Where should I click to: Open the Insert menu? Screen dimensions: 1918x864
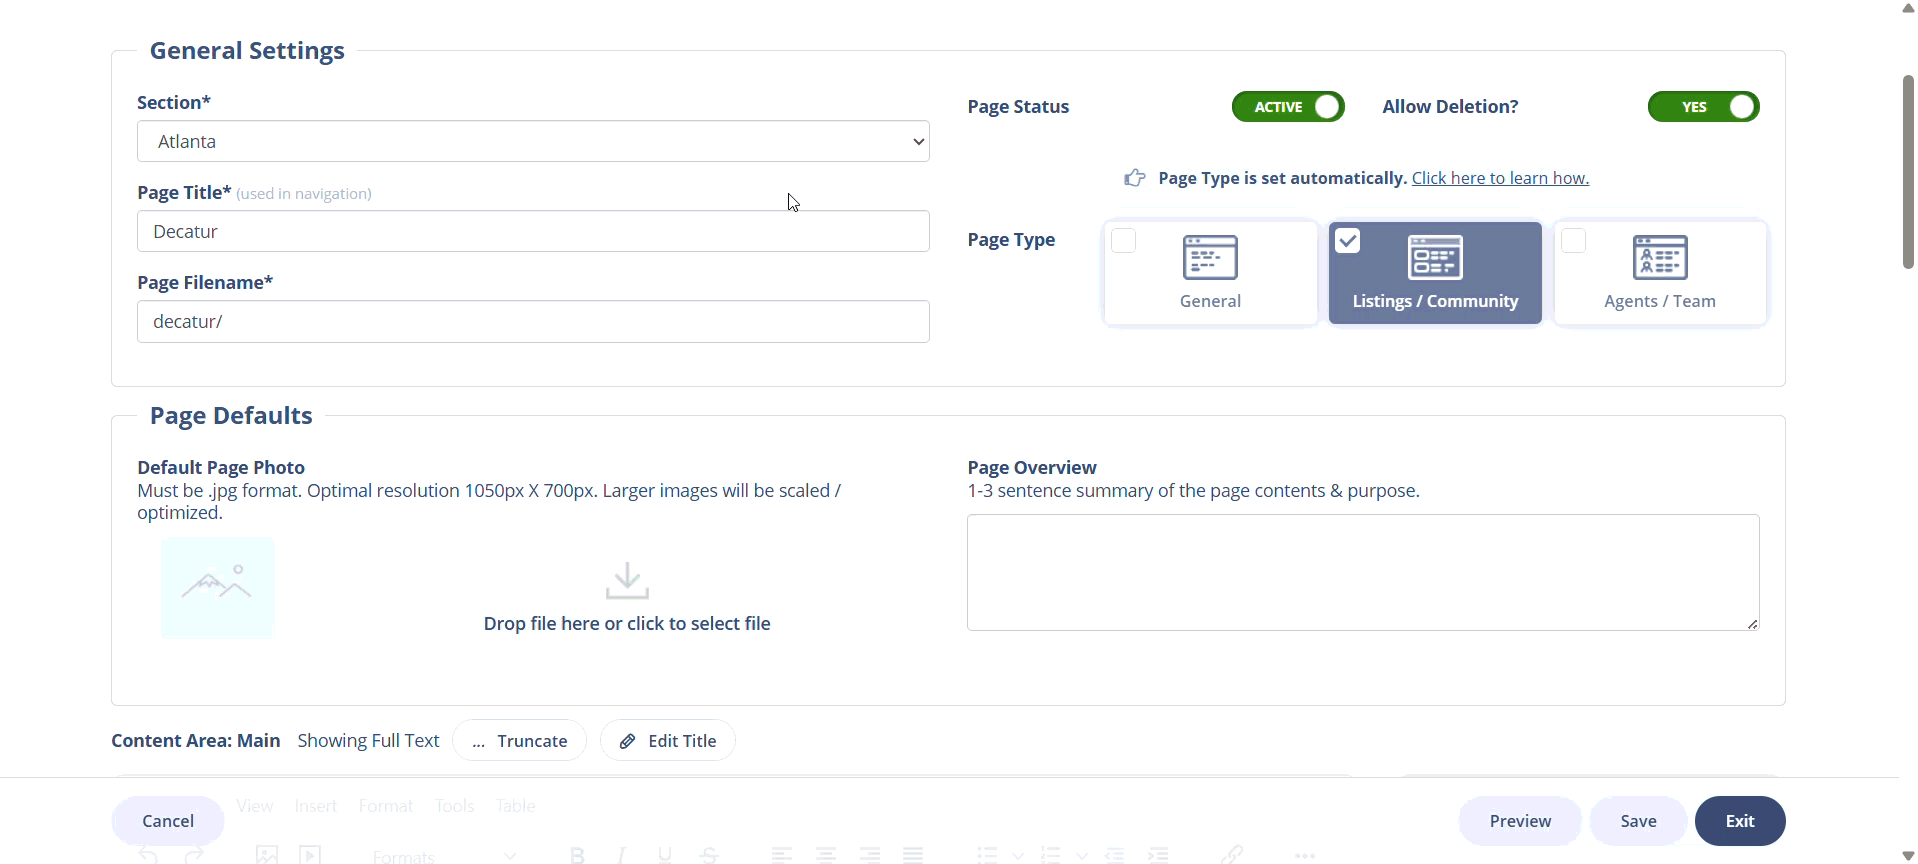pos(315,805)
